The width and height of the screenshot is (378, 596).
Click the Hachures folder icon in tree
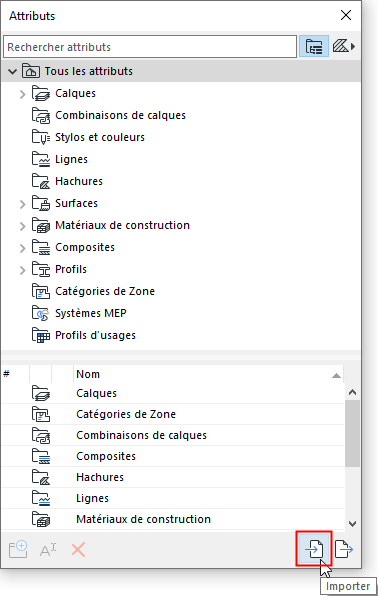(x=41, y=181)
